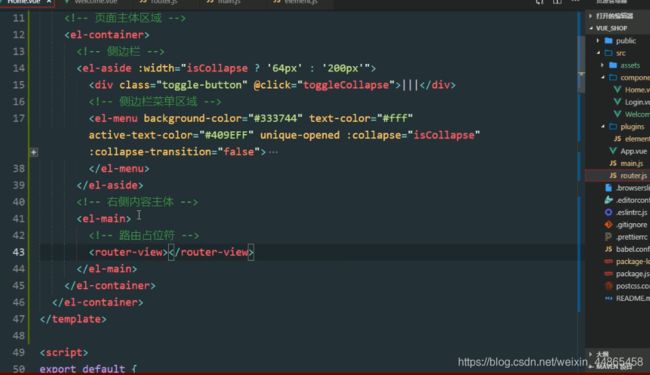
Task: Click the JS icon beside babel.config
Action: 609,249
